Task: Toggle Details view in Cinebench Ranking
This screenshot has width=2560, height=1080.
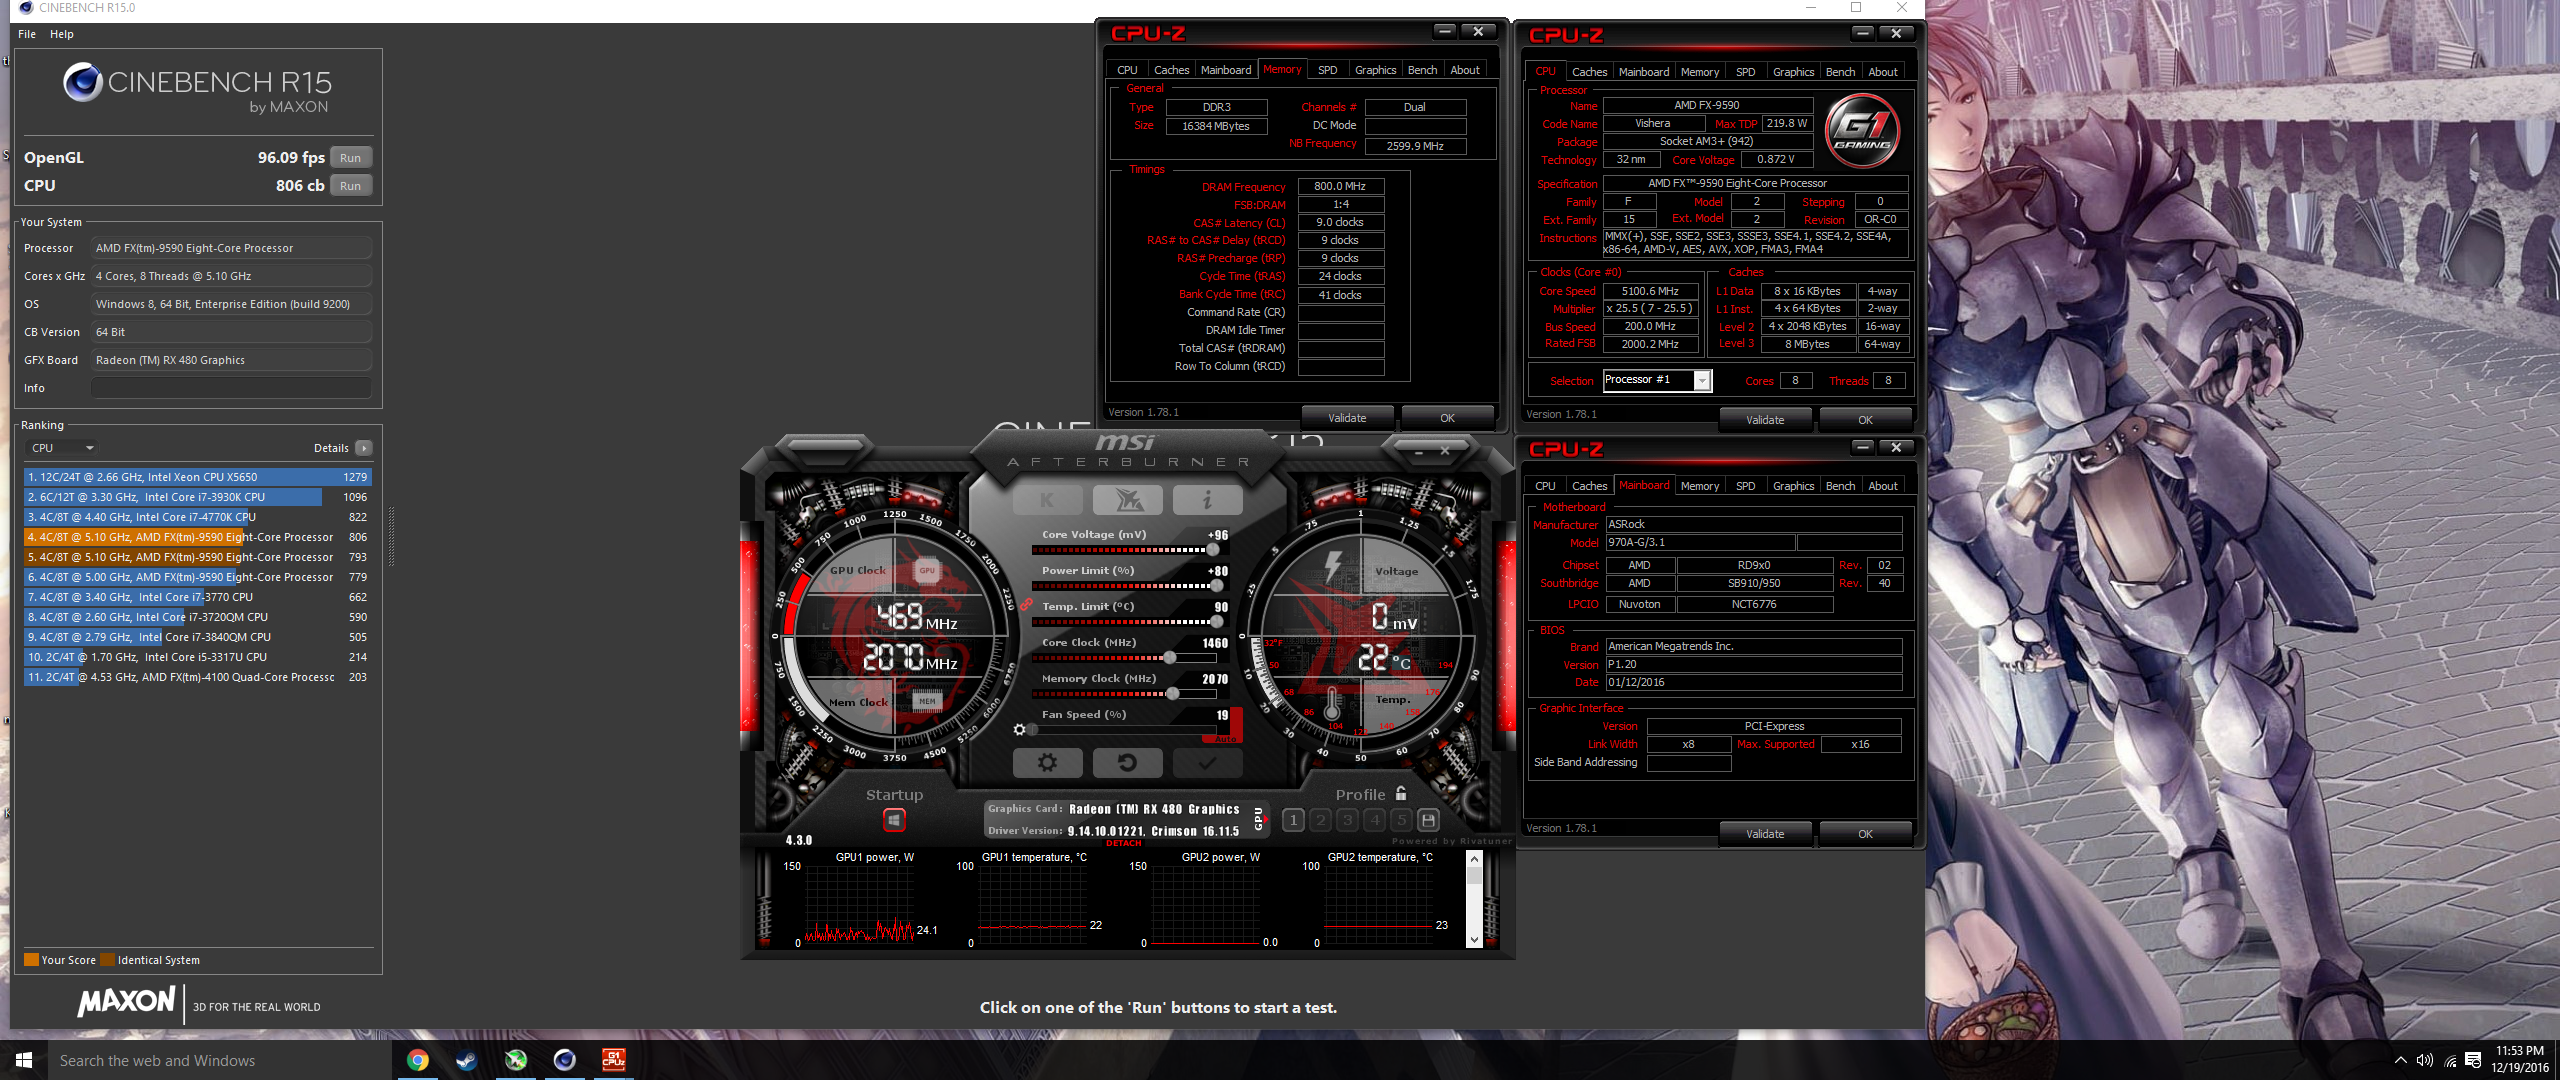Action: (363, 448)
